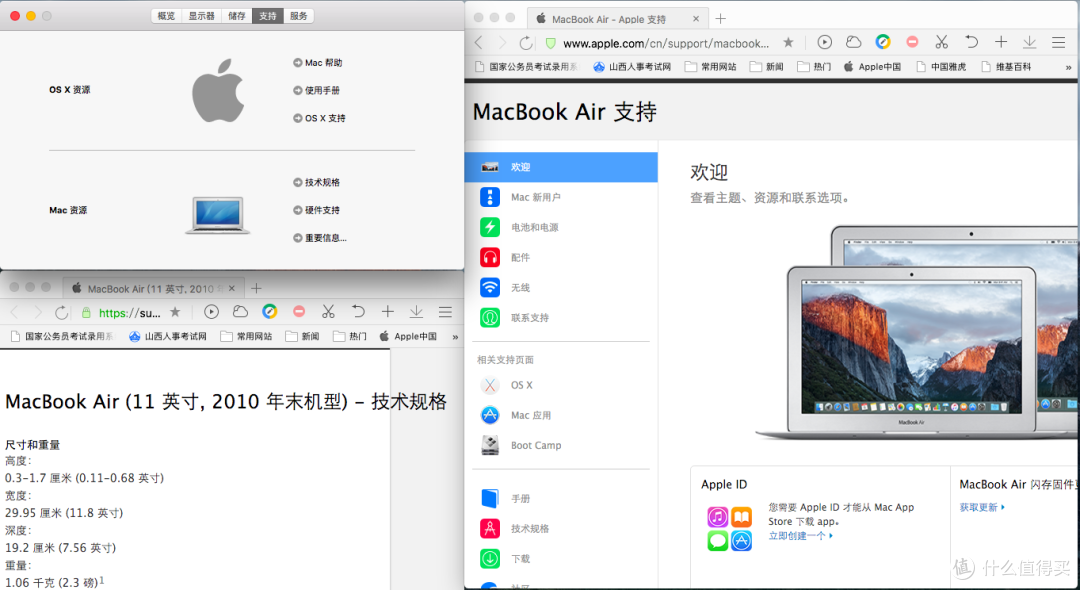Click the blue 手册 book icon
The height and width of the screenshot is (590, 1080).
[x=490, y=498]
